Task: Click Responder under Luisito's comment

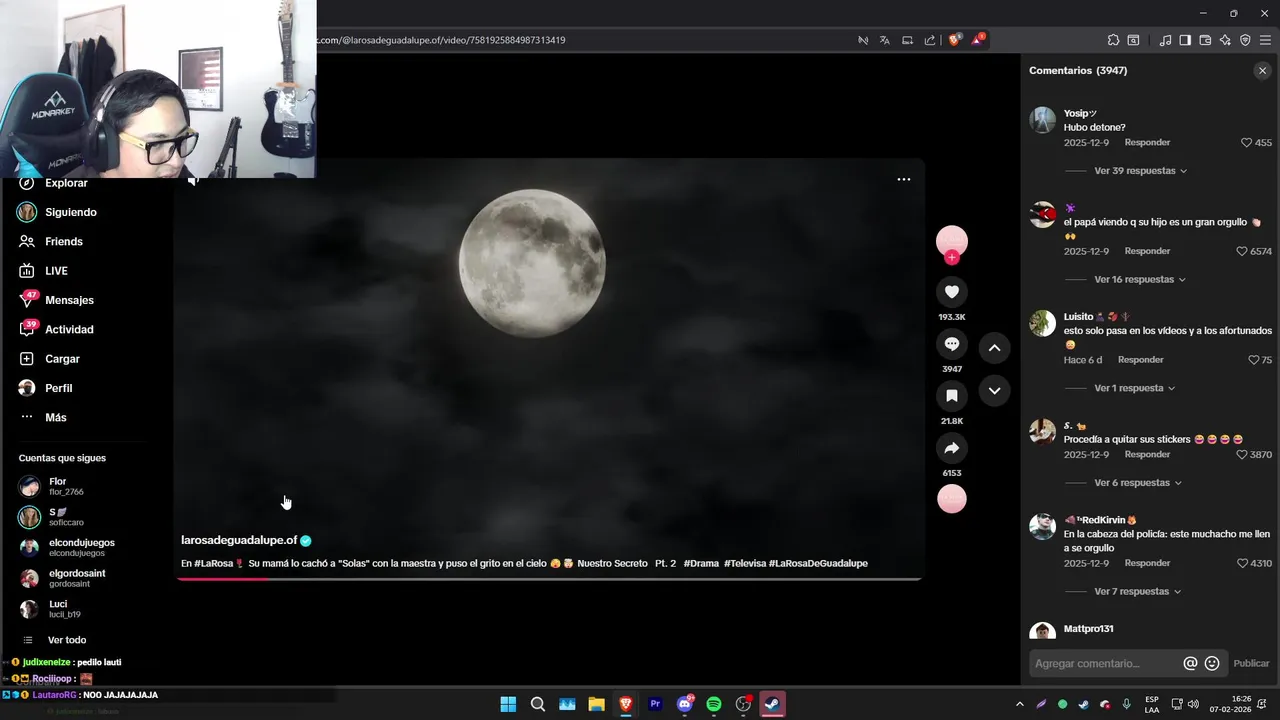Action: (1140, 360)
